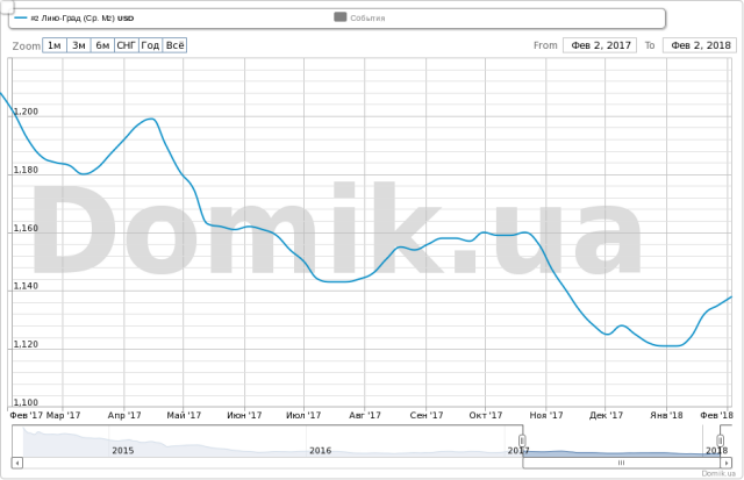Select the Год zoom range
744x480 pixels.
[x=150, y=46]
